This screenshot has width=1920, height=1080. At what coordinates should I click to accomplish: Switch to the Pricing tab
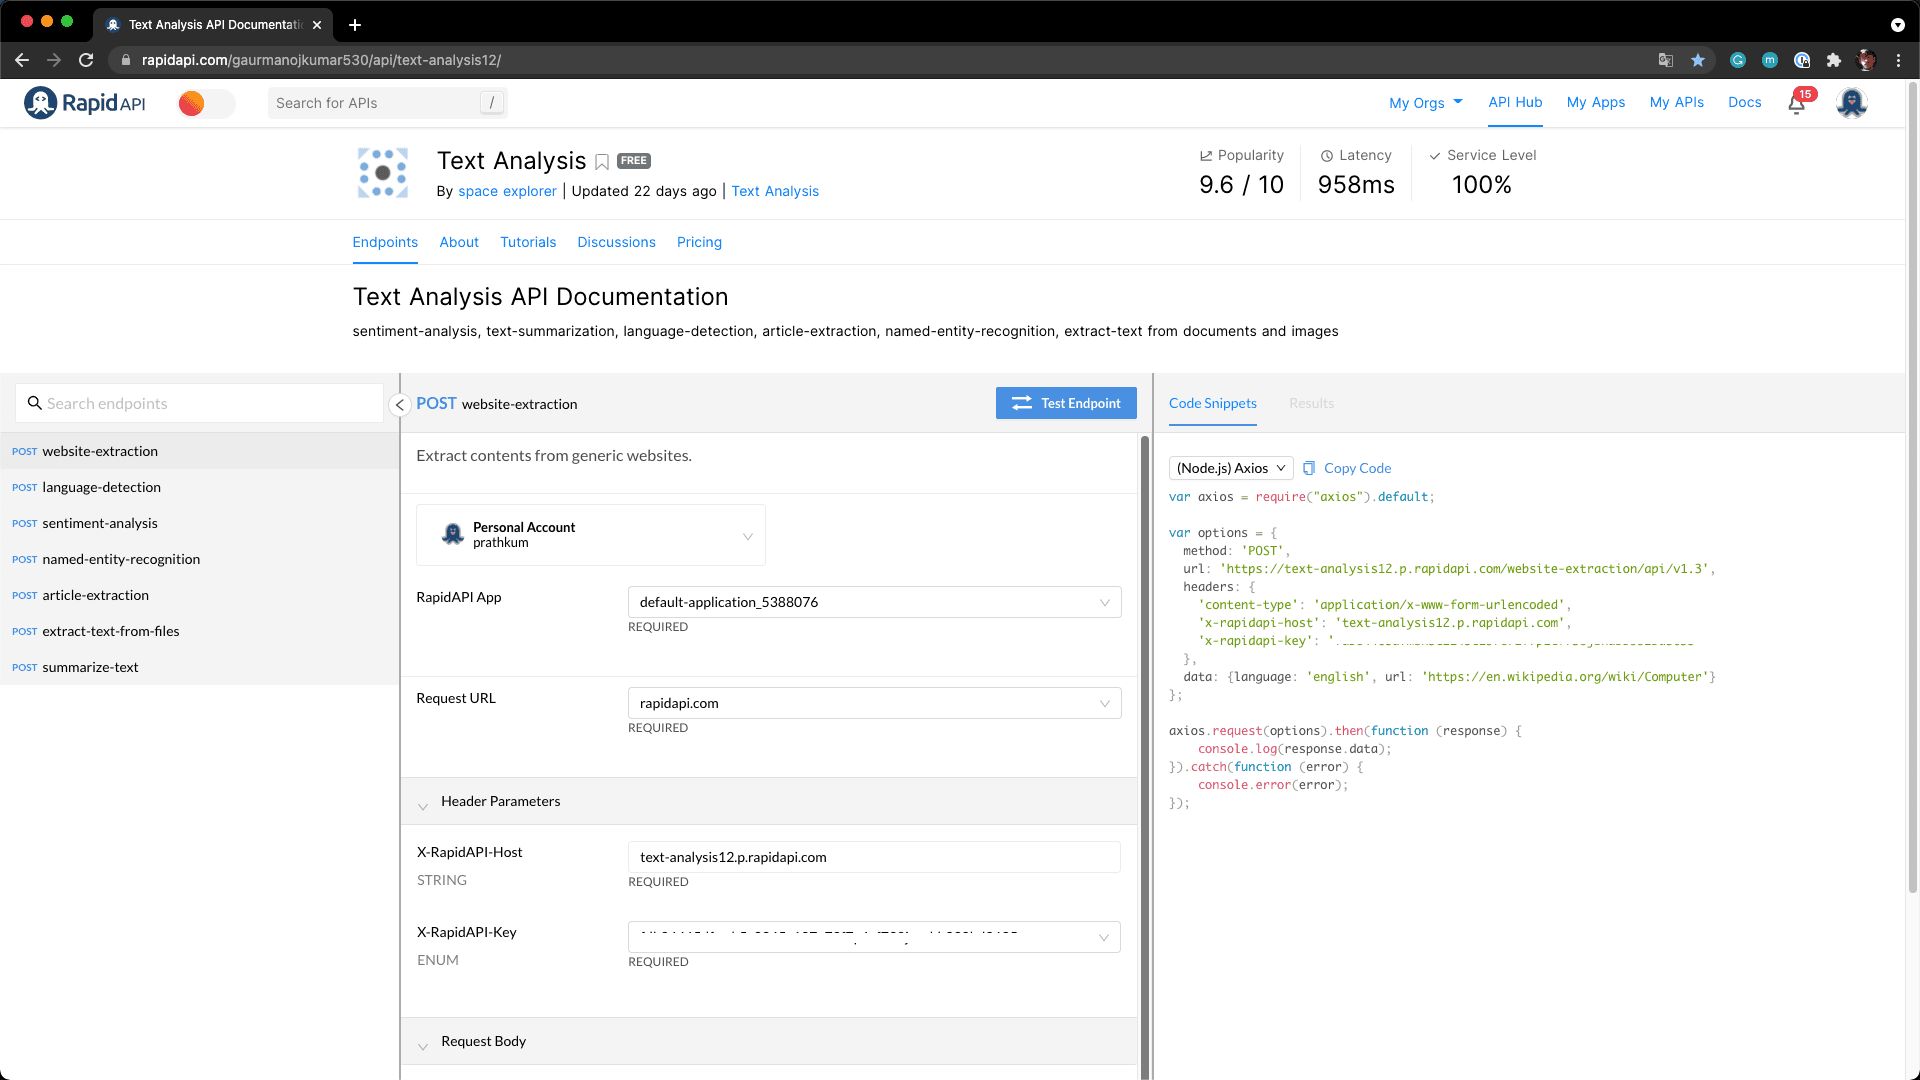pyautogui.click(x=699, y=242)
